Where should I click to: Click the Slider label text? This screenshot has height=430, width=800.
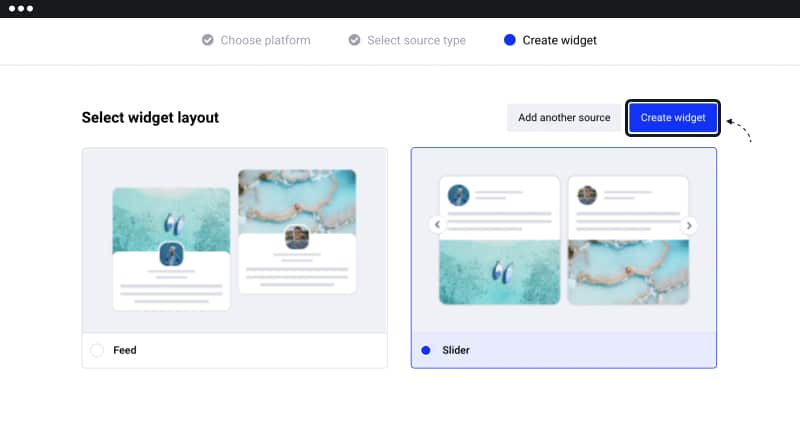click(456, 350)
